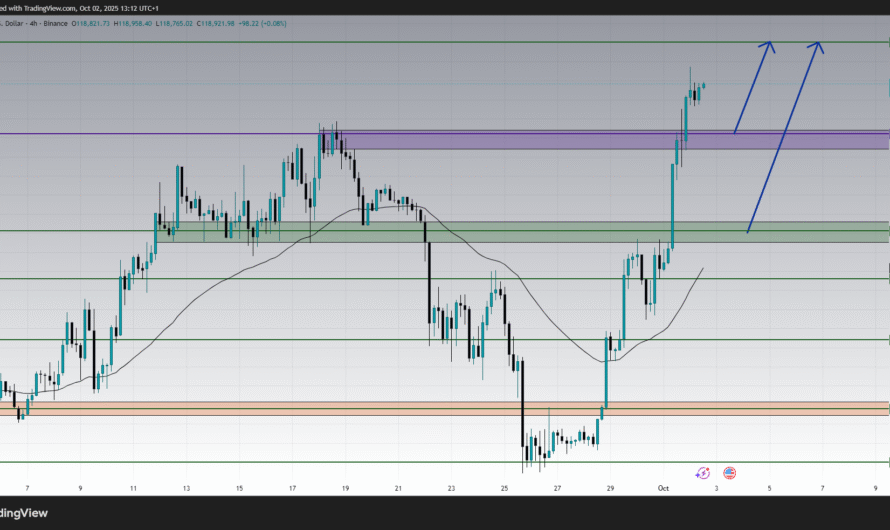Click the Oct 02, 2025 13:12 UTC+1 timestamp

pyautogui.click(x=119, y=9)
